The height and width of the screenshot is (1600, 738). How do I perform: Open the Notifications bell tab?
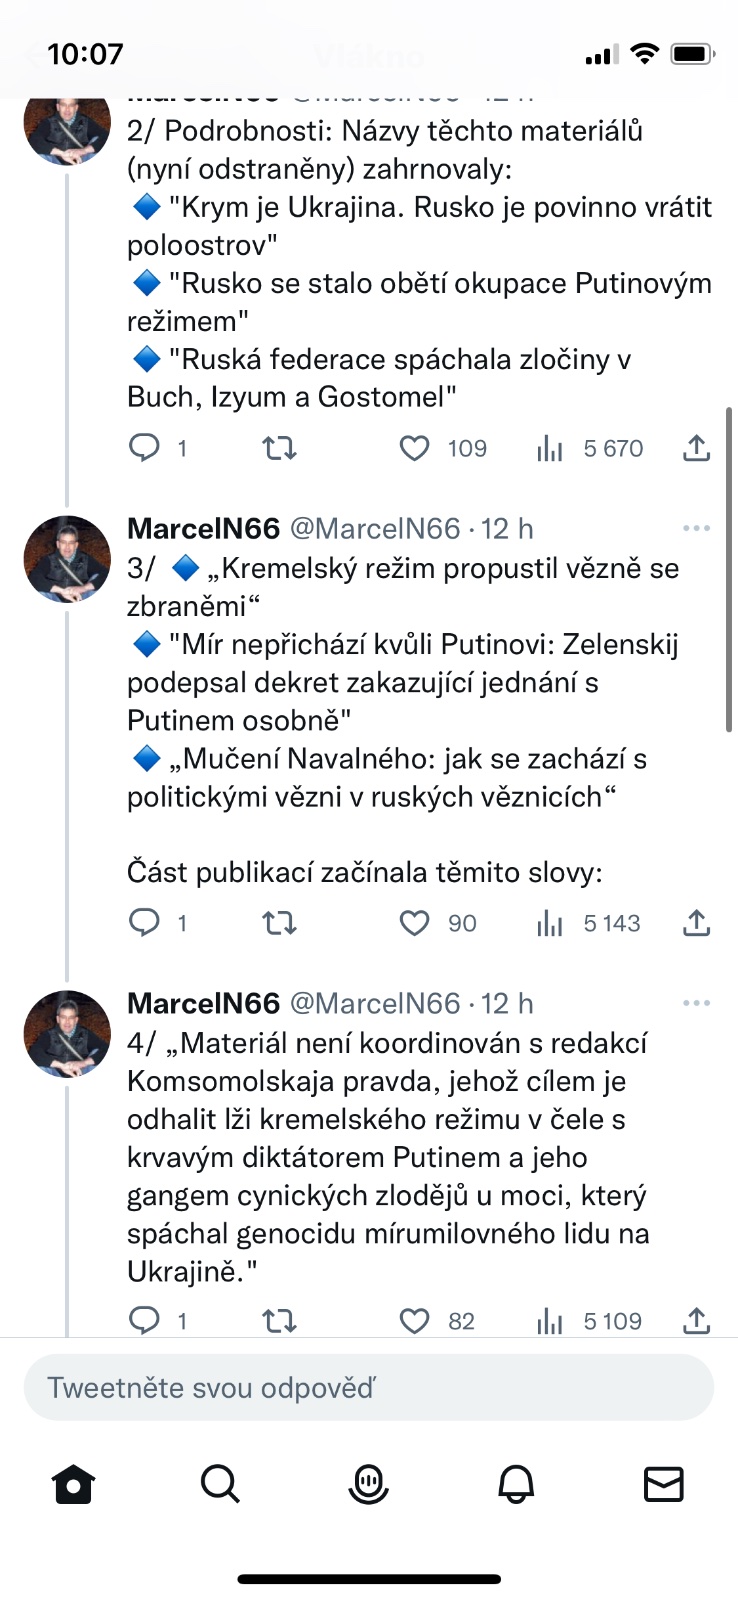[x=516, y=1484]
